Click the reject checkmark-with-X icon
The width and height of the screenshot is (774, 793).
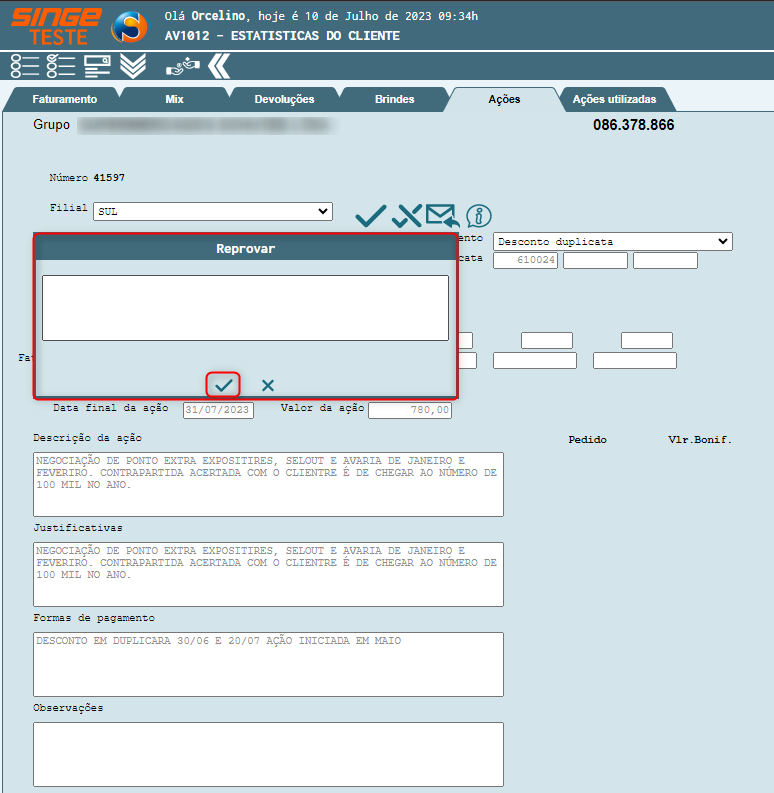(x=405, y=215)
